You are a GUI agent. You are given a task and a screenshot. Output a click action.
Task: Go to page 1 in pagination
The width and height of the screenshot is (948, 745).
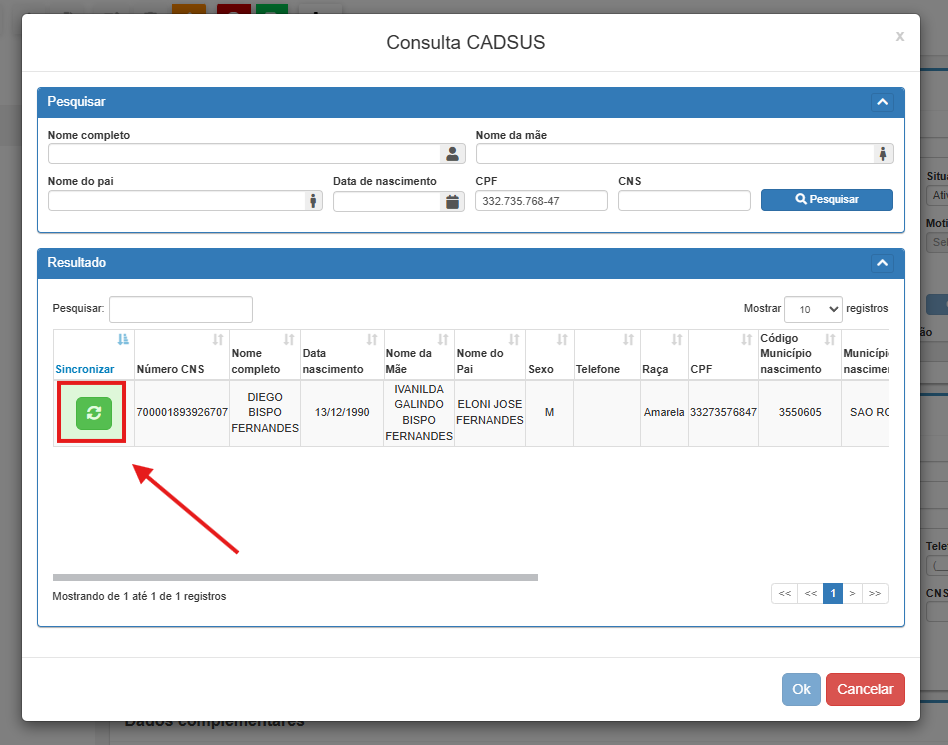832,593
